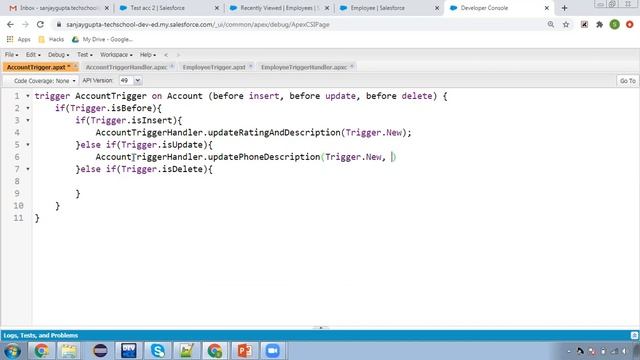Open the Edit menu
The width and height of the screenshot is (640, 360).
coord(33,55)
